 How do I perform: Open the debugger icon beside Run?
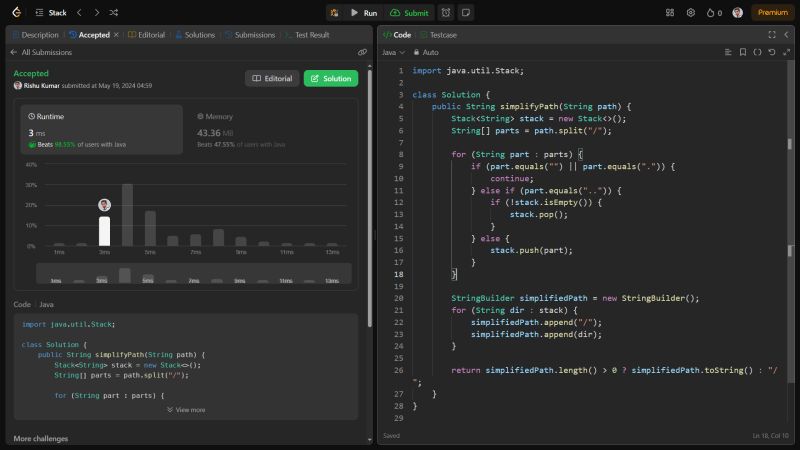tap(335, 13)
